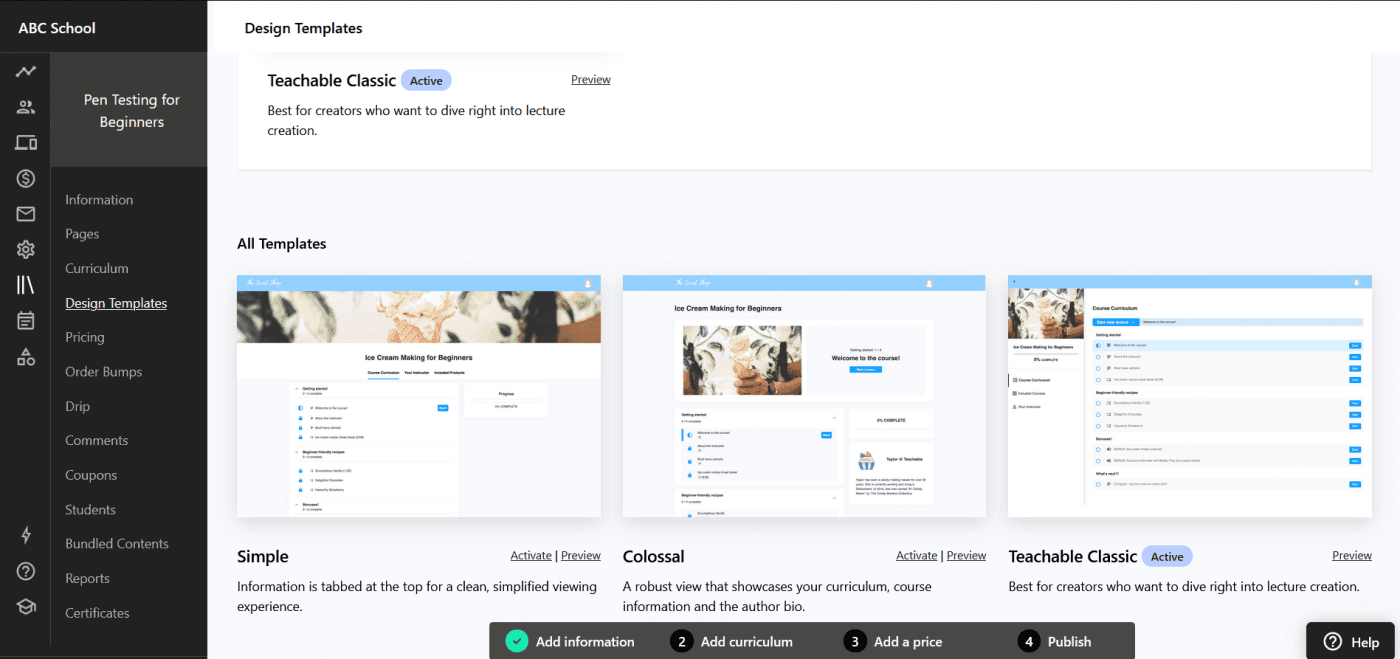Image resolution: width=1400 pixels, height=659 pixels.
Task: Open the Drip section
Action: (77, 406)
